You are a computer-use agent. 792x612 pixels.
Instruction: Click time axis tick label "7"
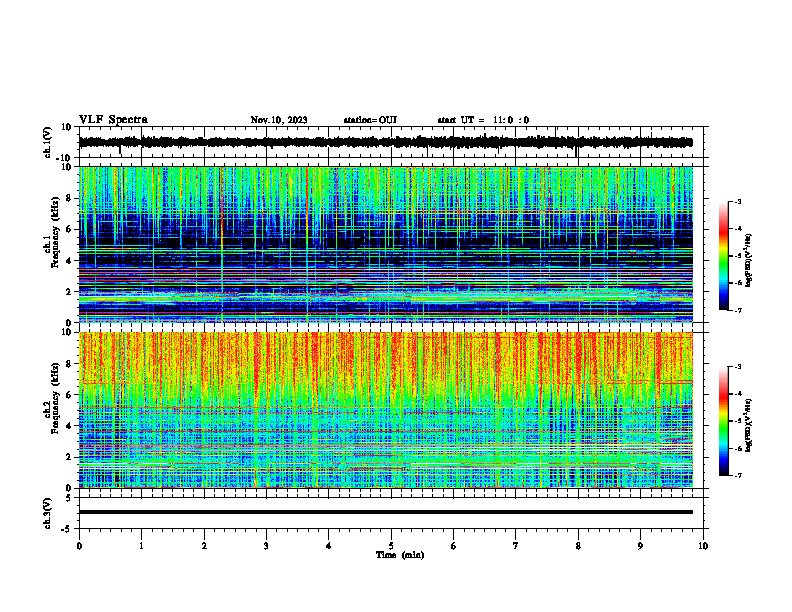pos(516,546)
